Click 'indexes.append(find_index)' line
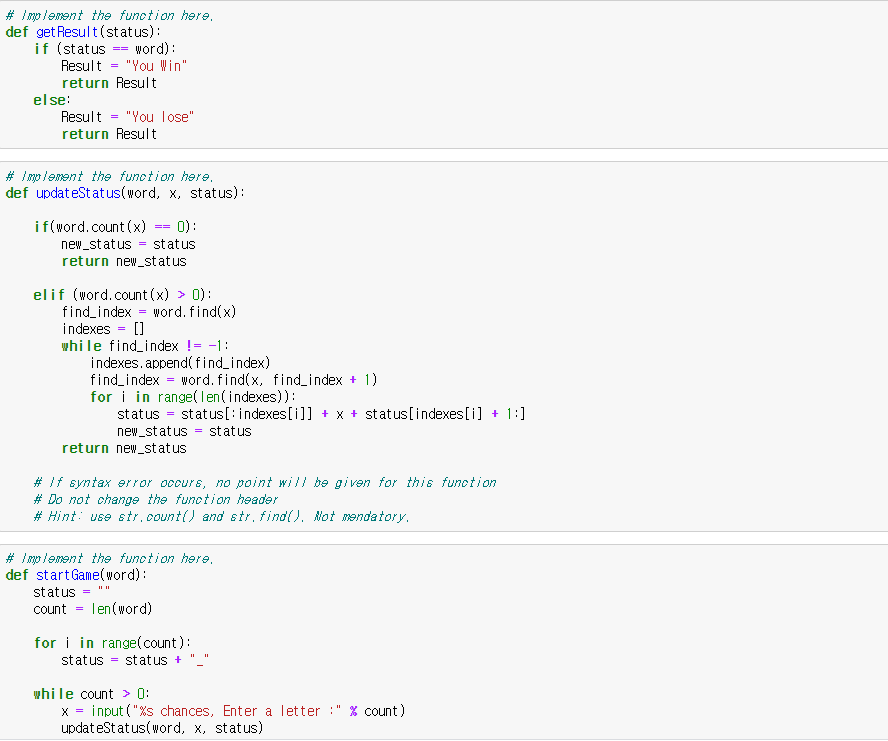This screenshot has width=888, height=741. 180,363
